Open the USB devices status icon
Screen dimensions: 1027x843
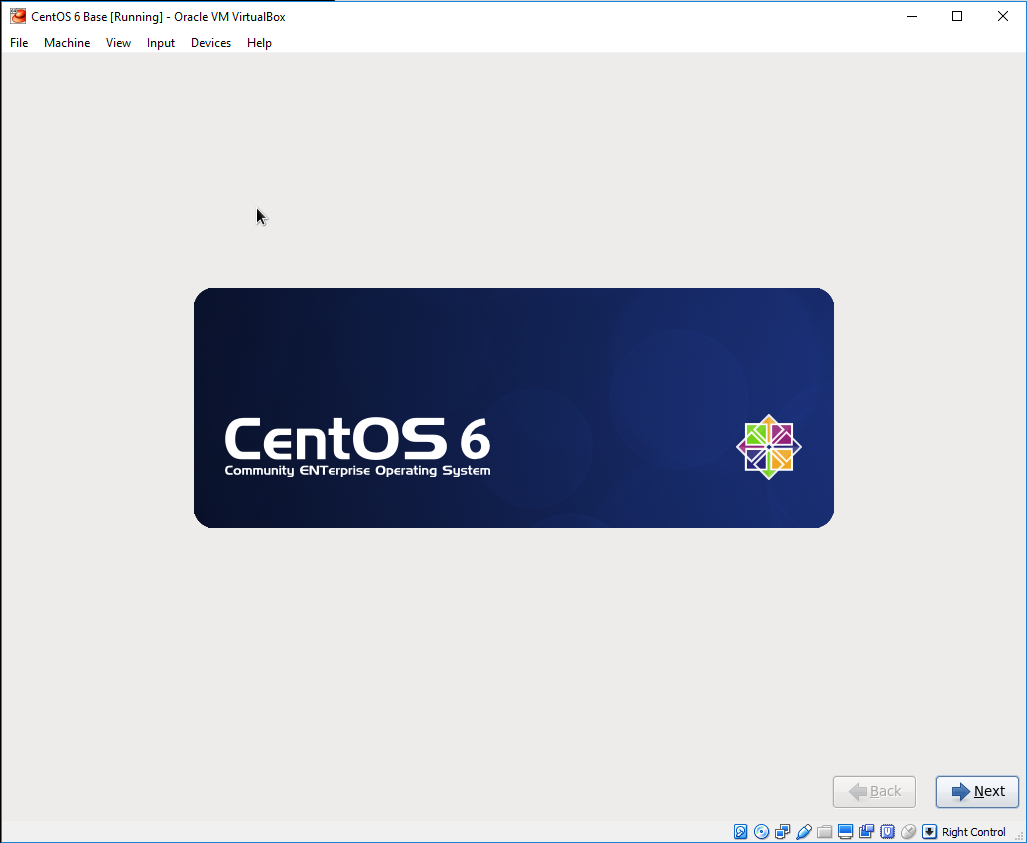804,832
